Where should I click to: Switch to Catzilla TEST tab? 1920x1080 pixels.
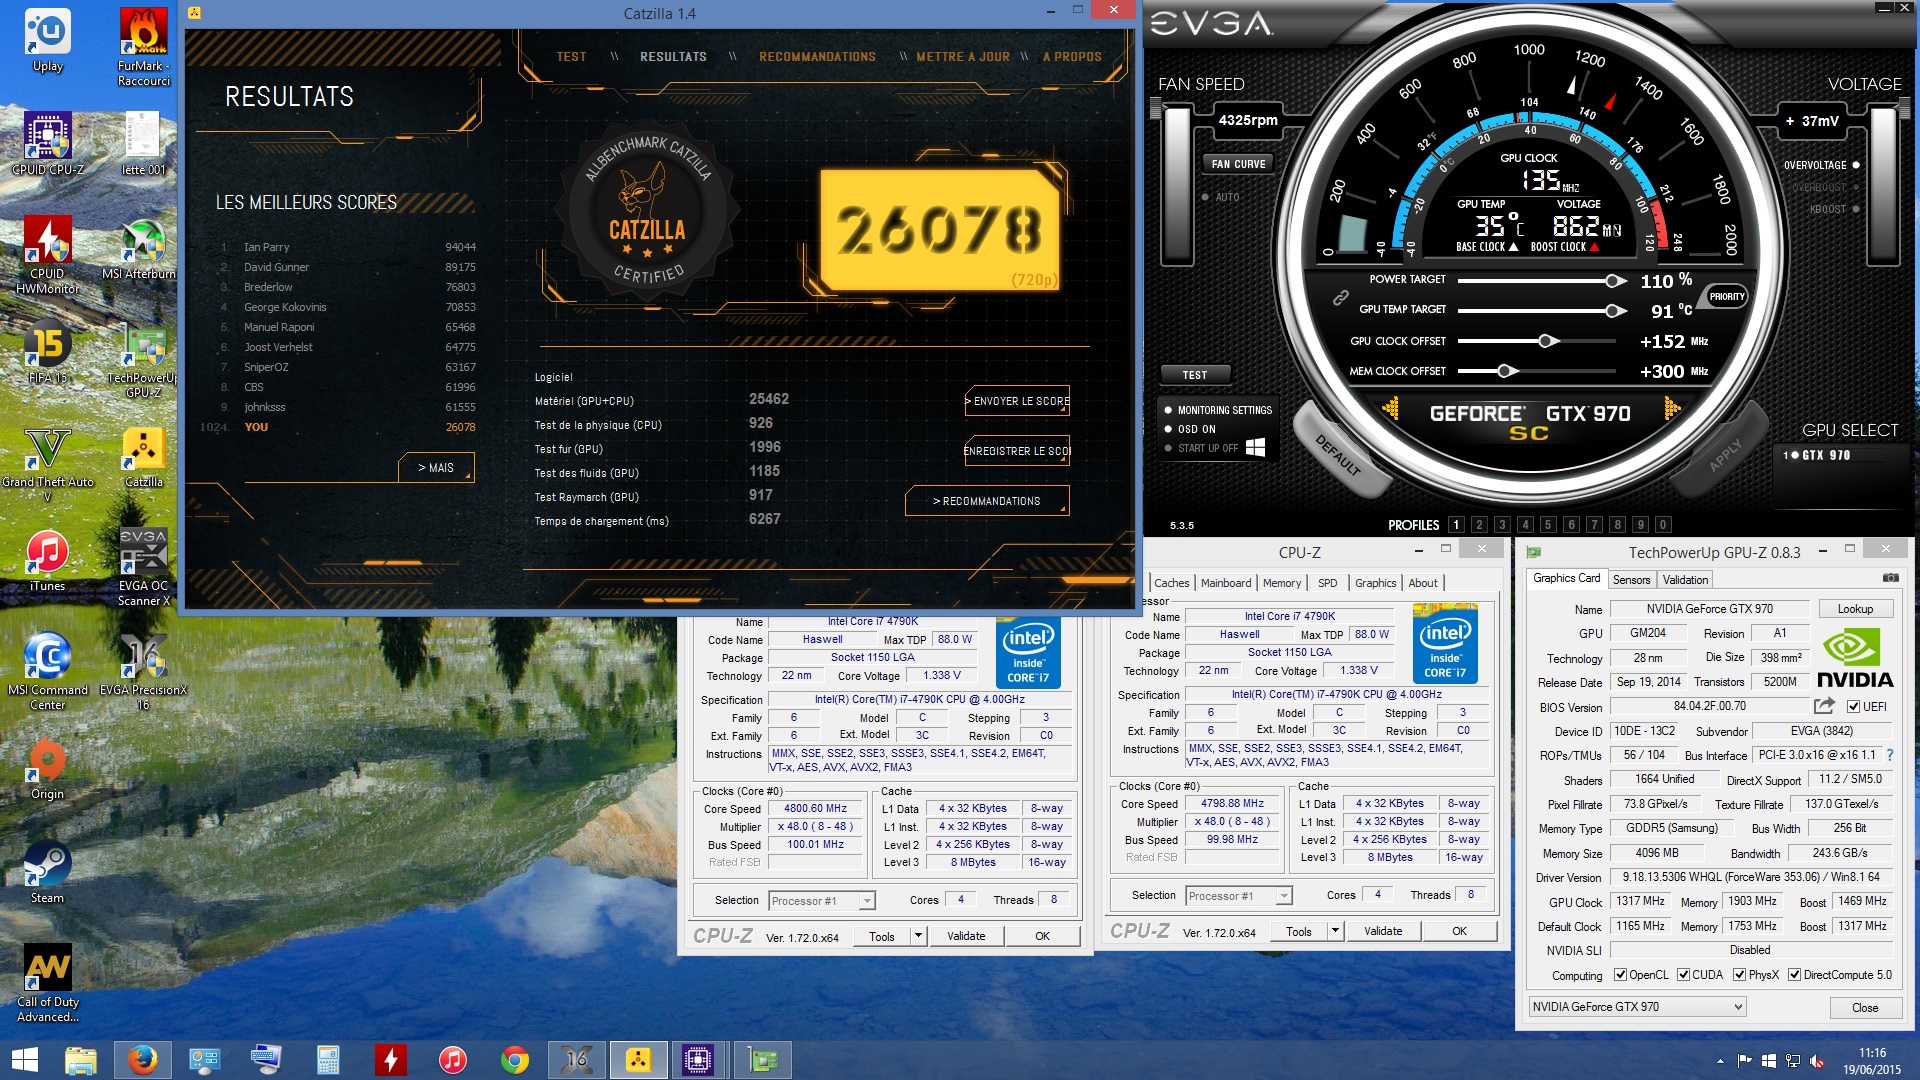(x=572, y=57)
